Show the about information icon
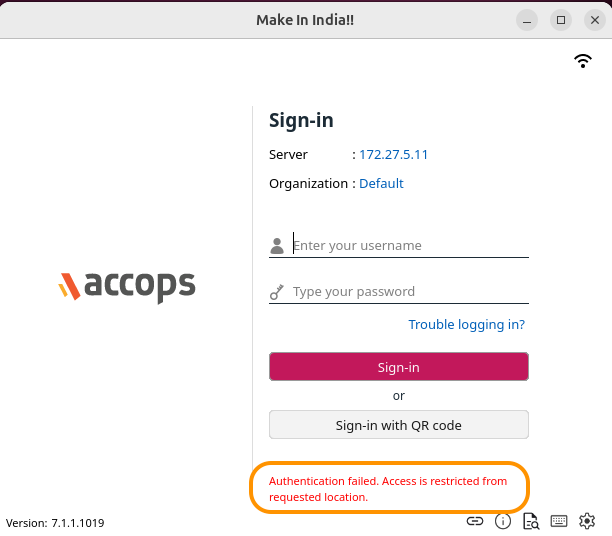The width and height of the screenshot is (612, 536). [x=503, y=521]
